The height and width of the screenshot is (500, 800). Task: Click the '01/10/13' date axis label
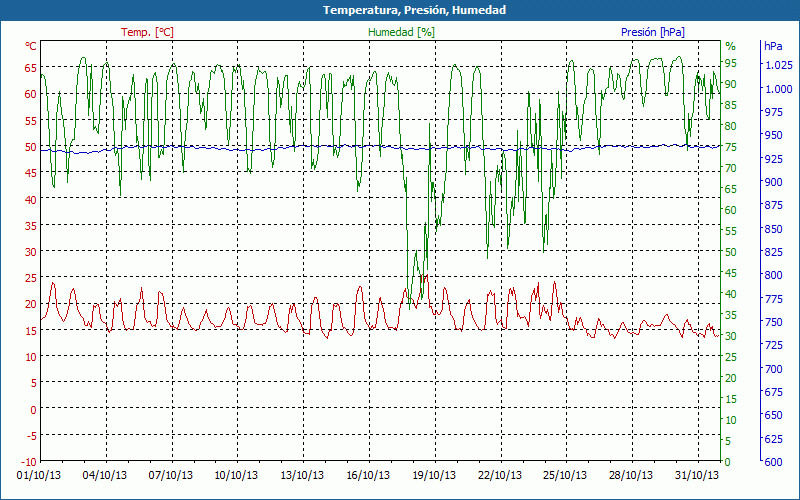pyautogui.click(x=39, y=475)
